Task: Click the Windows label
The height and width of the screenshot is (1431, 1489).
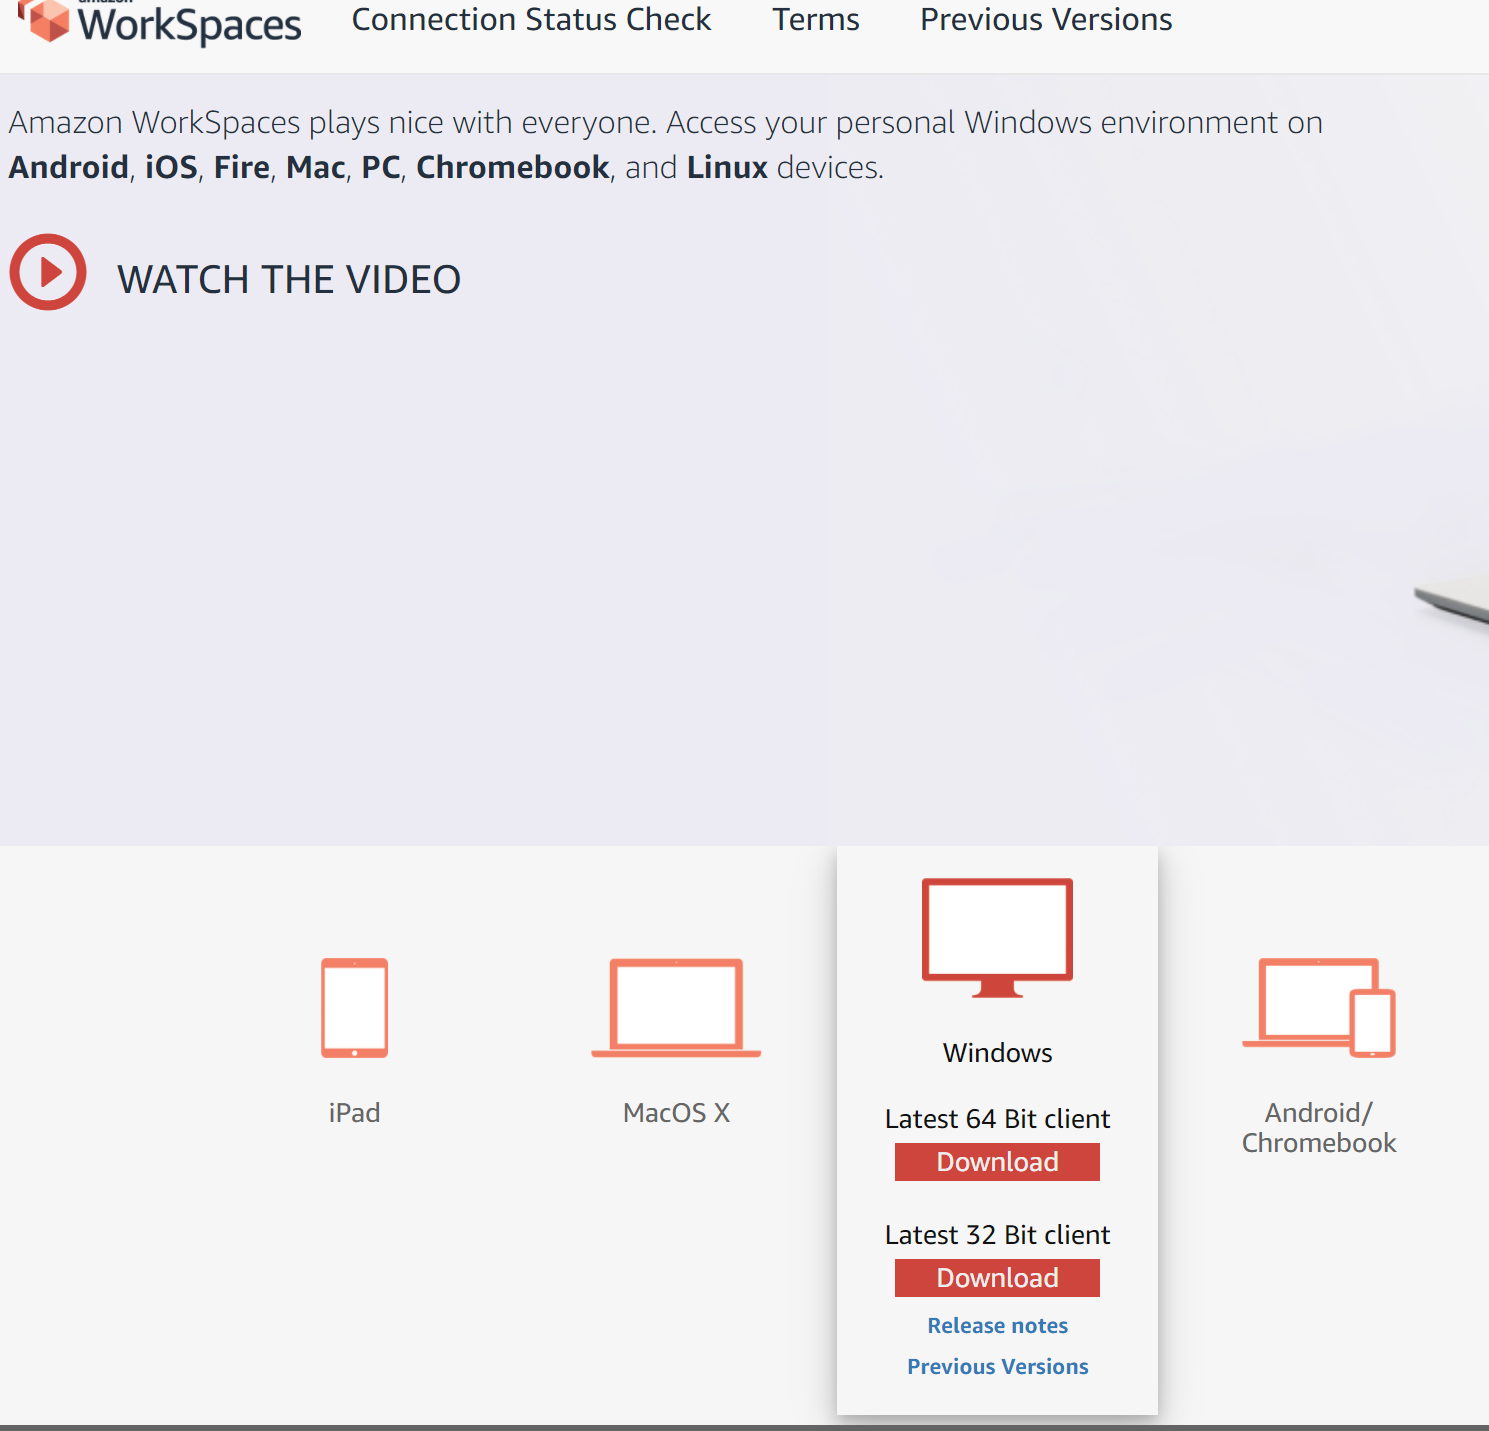Action: pyautogui.click(x=997, y=1053)
